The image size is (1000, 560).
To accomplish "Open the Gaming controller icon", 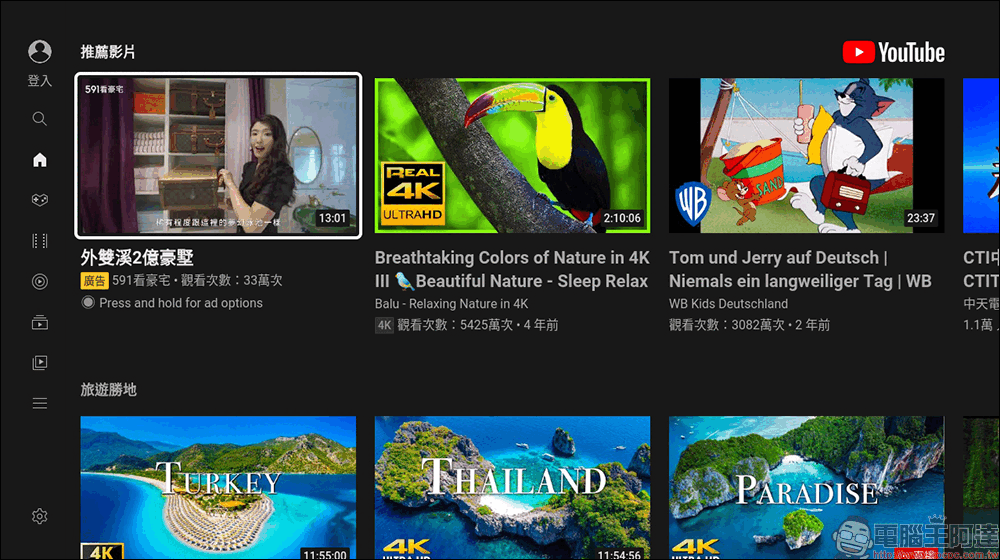I will [40, 200].
